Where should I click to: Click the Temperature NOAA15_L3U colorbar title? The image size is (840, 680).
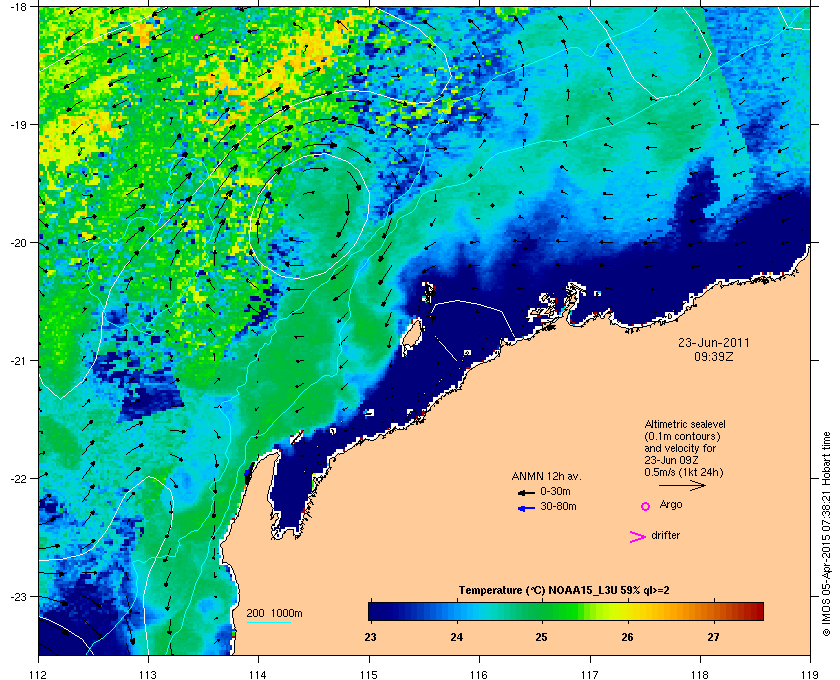point(564,591)
